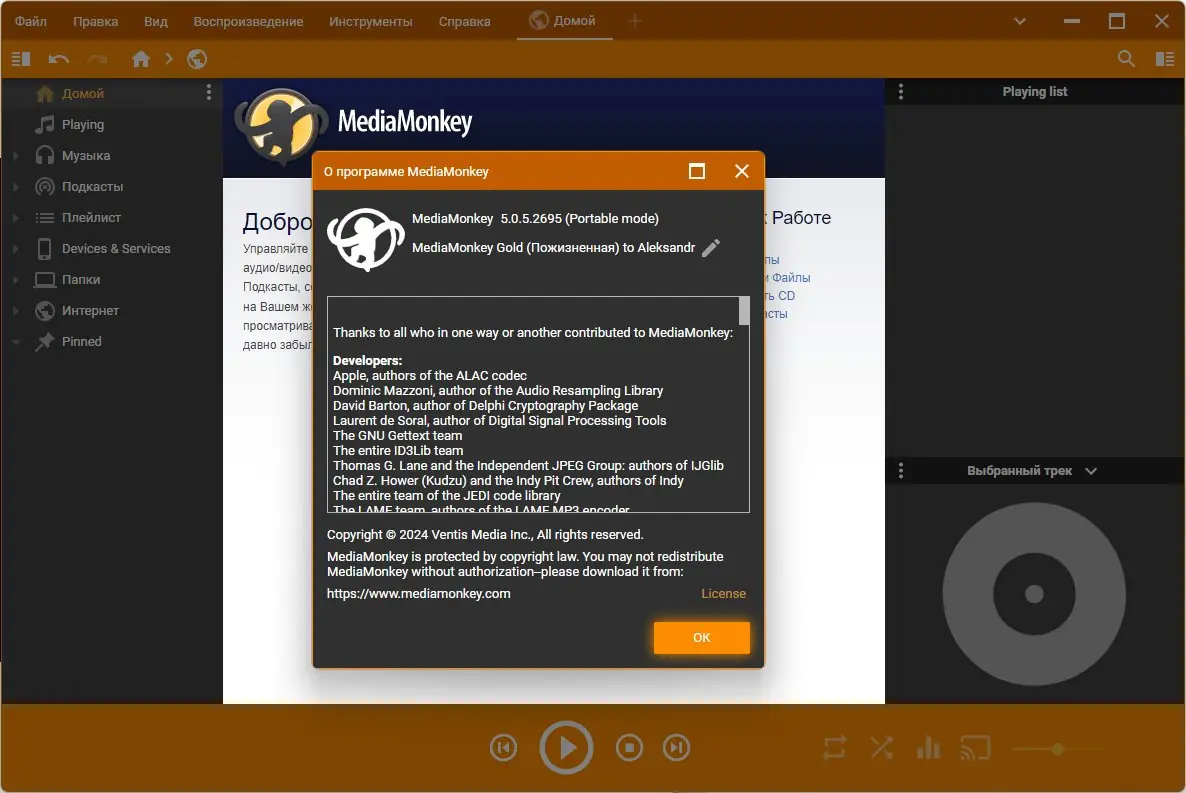Select Папки in the sidebar
1186x793 pixels.
click(x=80, y=279)
